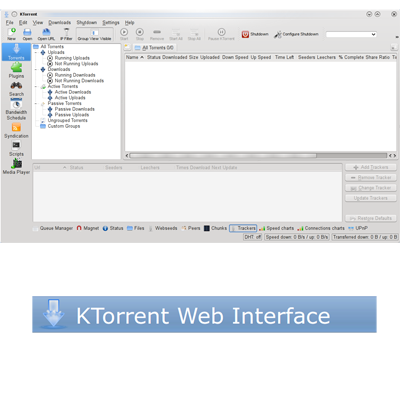Open the Magnet tab
This screenshot has width=400, height=400.
pos(88,228)
